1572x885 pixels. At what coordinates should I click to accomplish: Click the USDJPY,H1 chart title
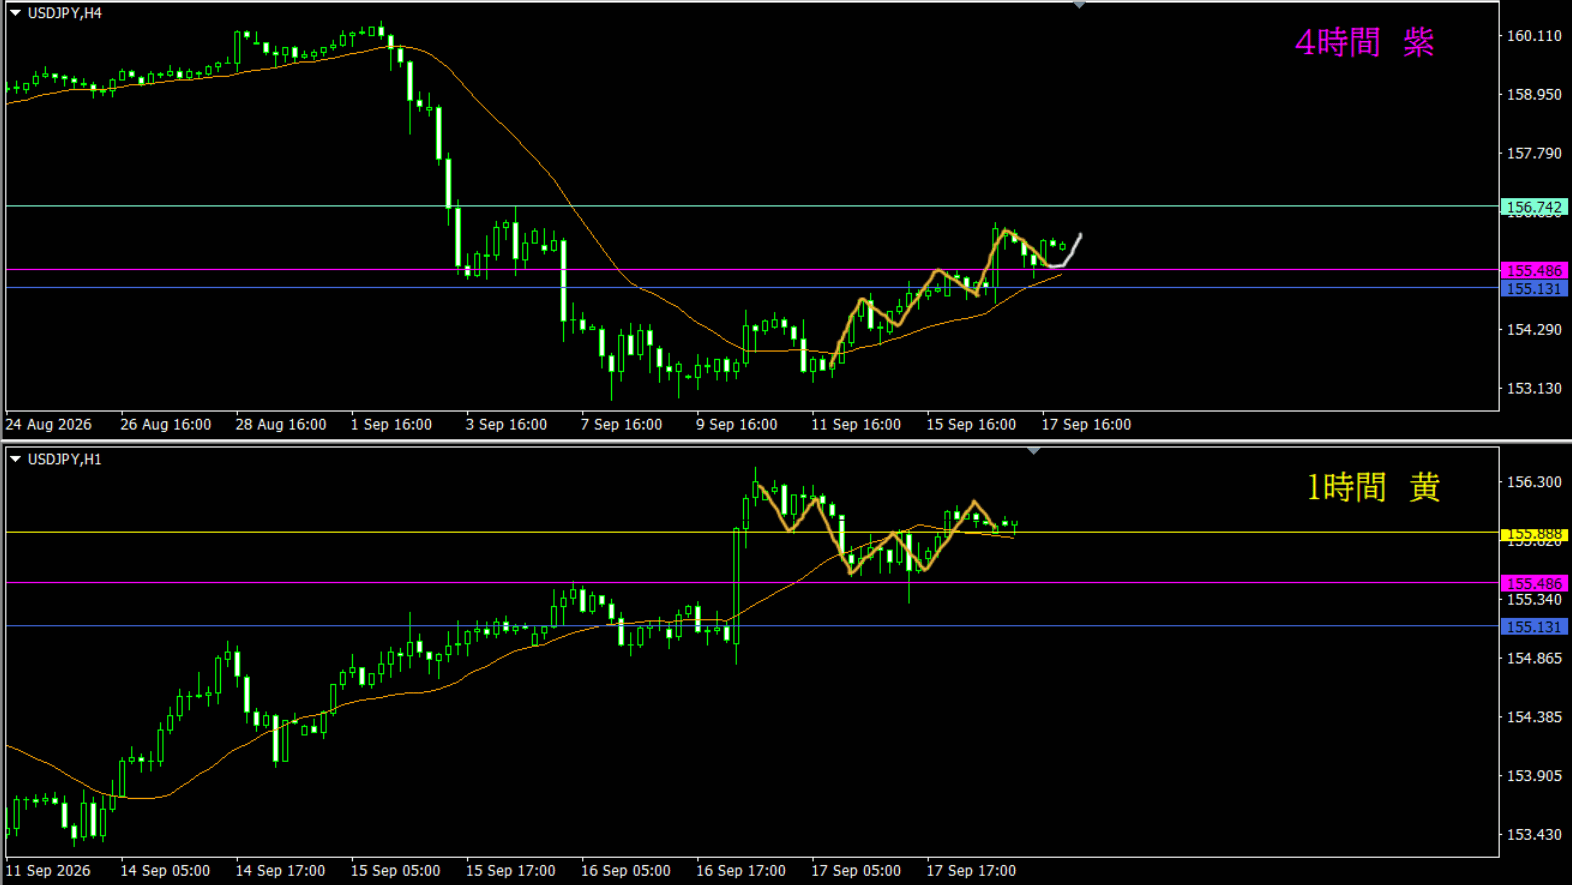click(64, 459)
